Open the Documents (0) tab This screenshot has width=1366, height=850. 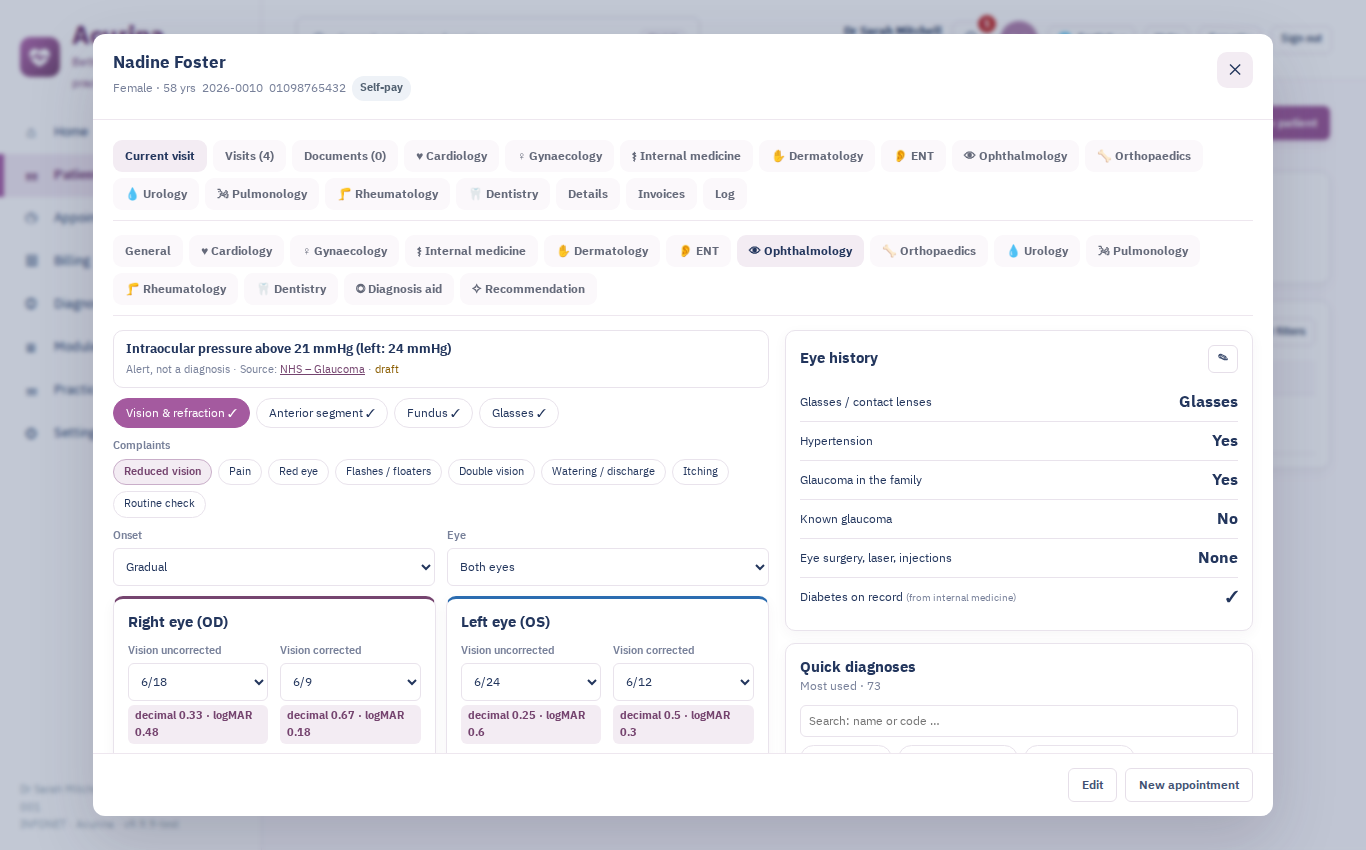345,156
